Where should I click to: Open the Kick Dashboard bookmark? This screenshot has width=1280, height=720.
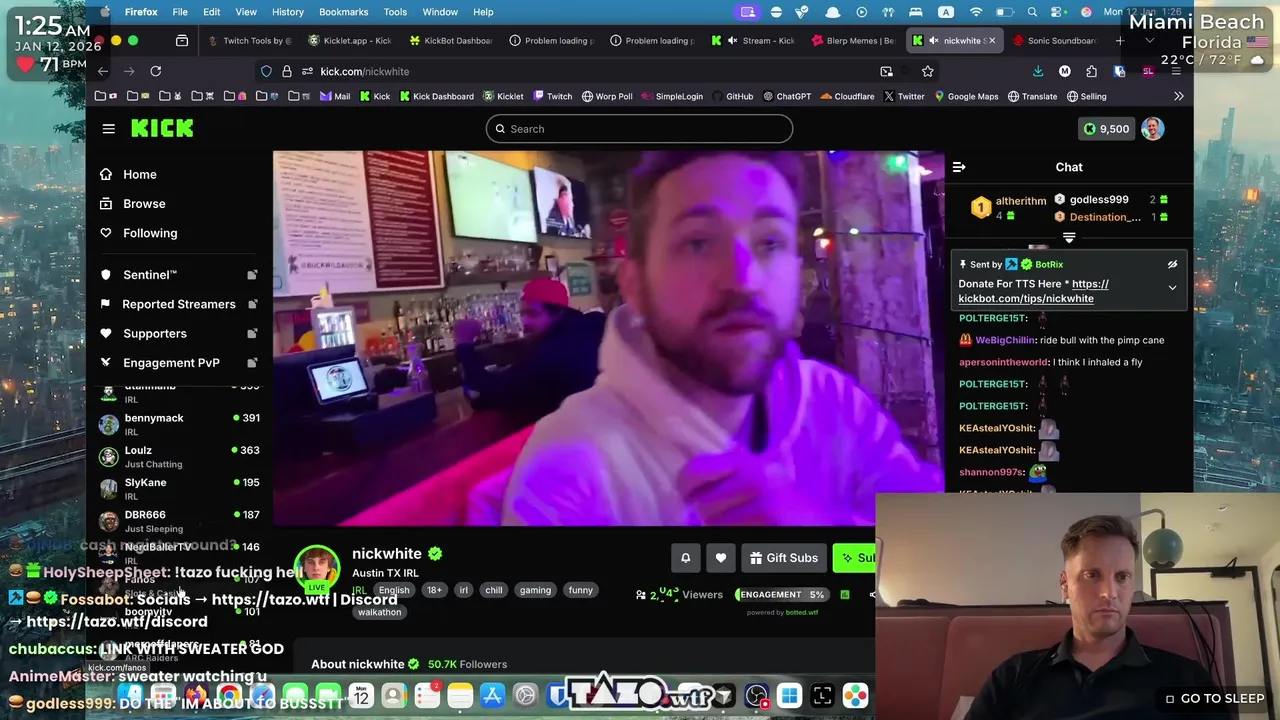click(436, 97)
